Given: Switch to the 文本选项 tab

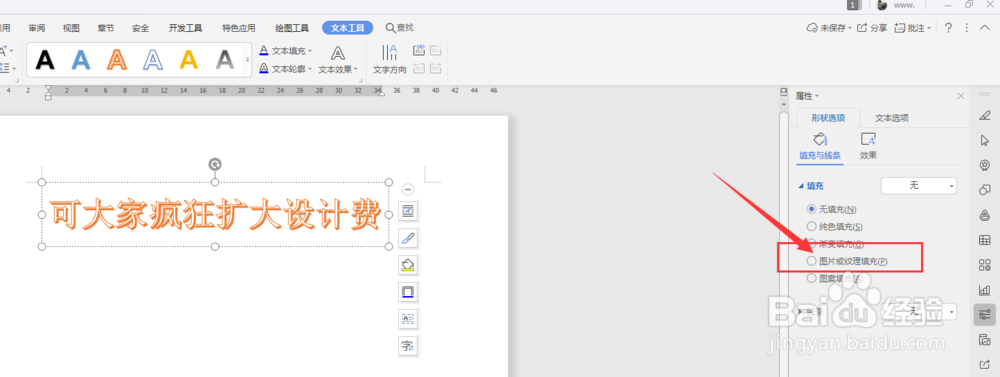Looking at the screenshot, I should [x=892, y=118].
